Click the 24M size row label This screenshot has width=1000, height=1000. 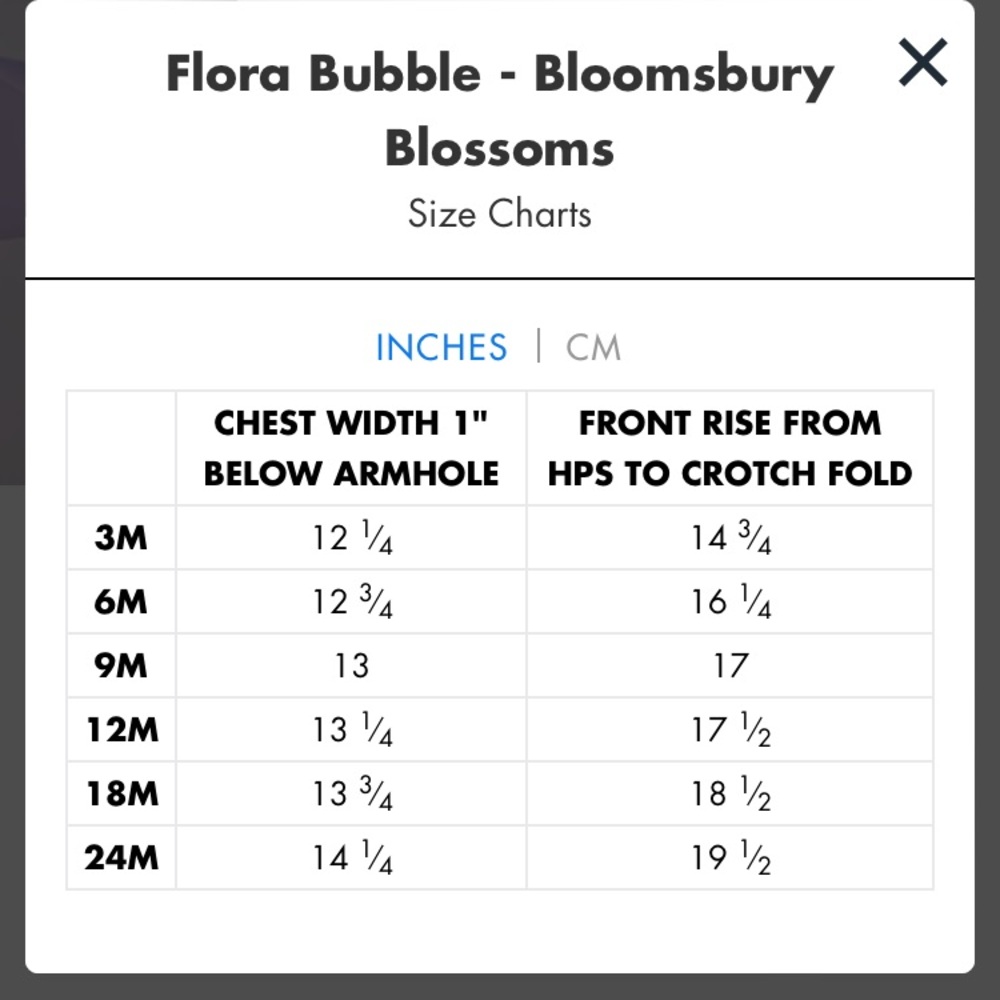(x=121, y=858)
